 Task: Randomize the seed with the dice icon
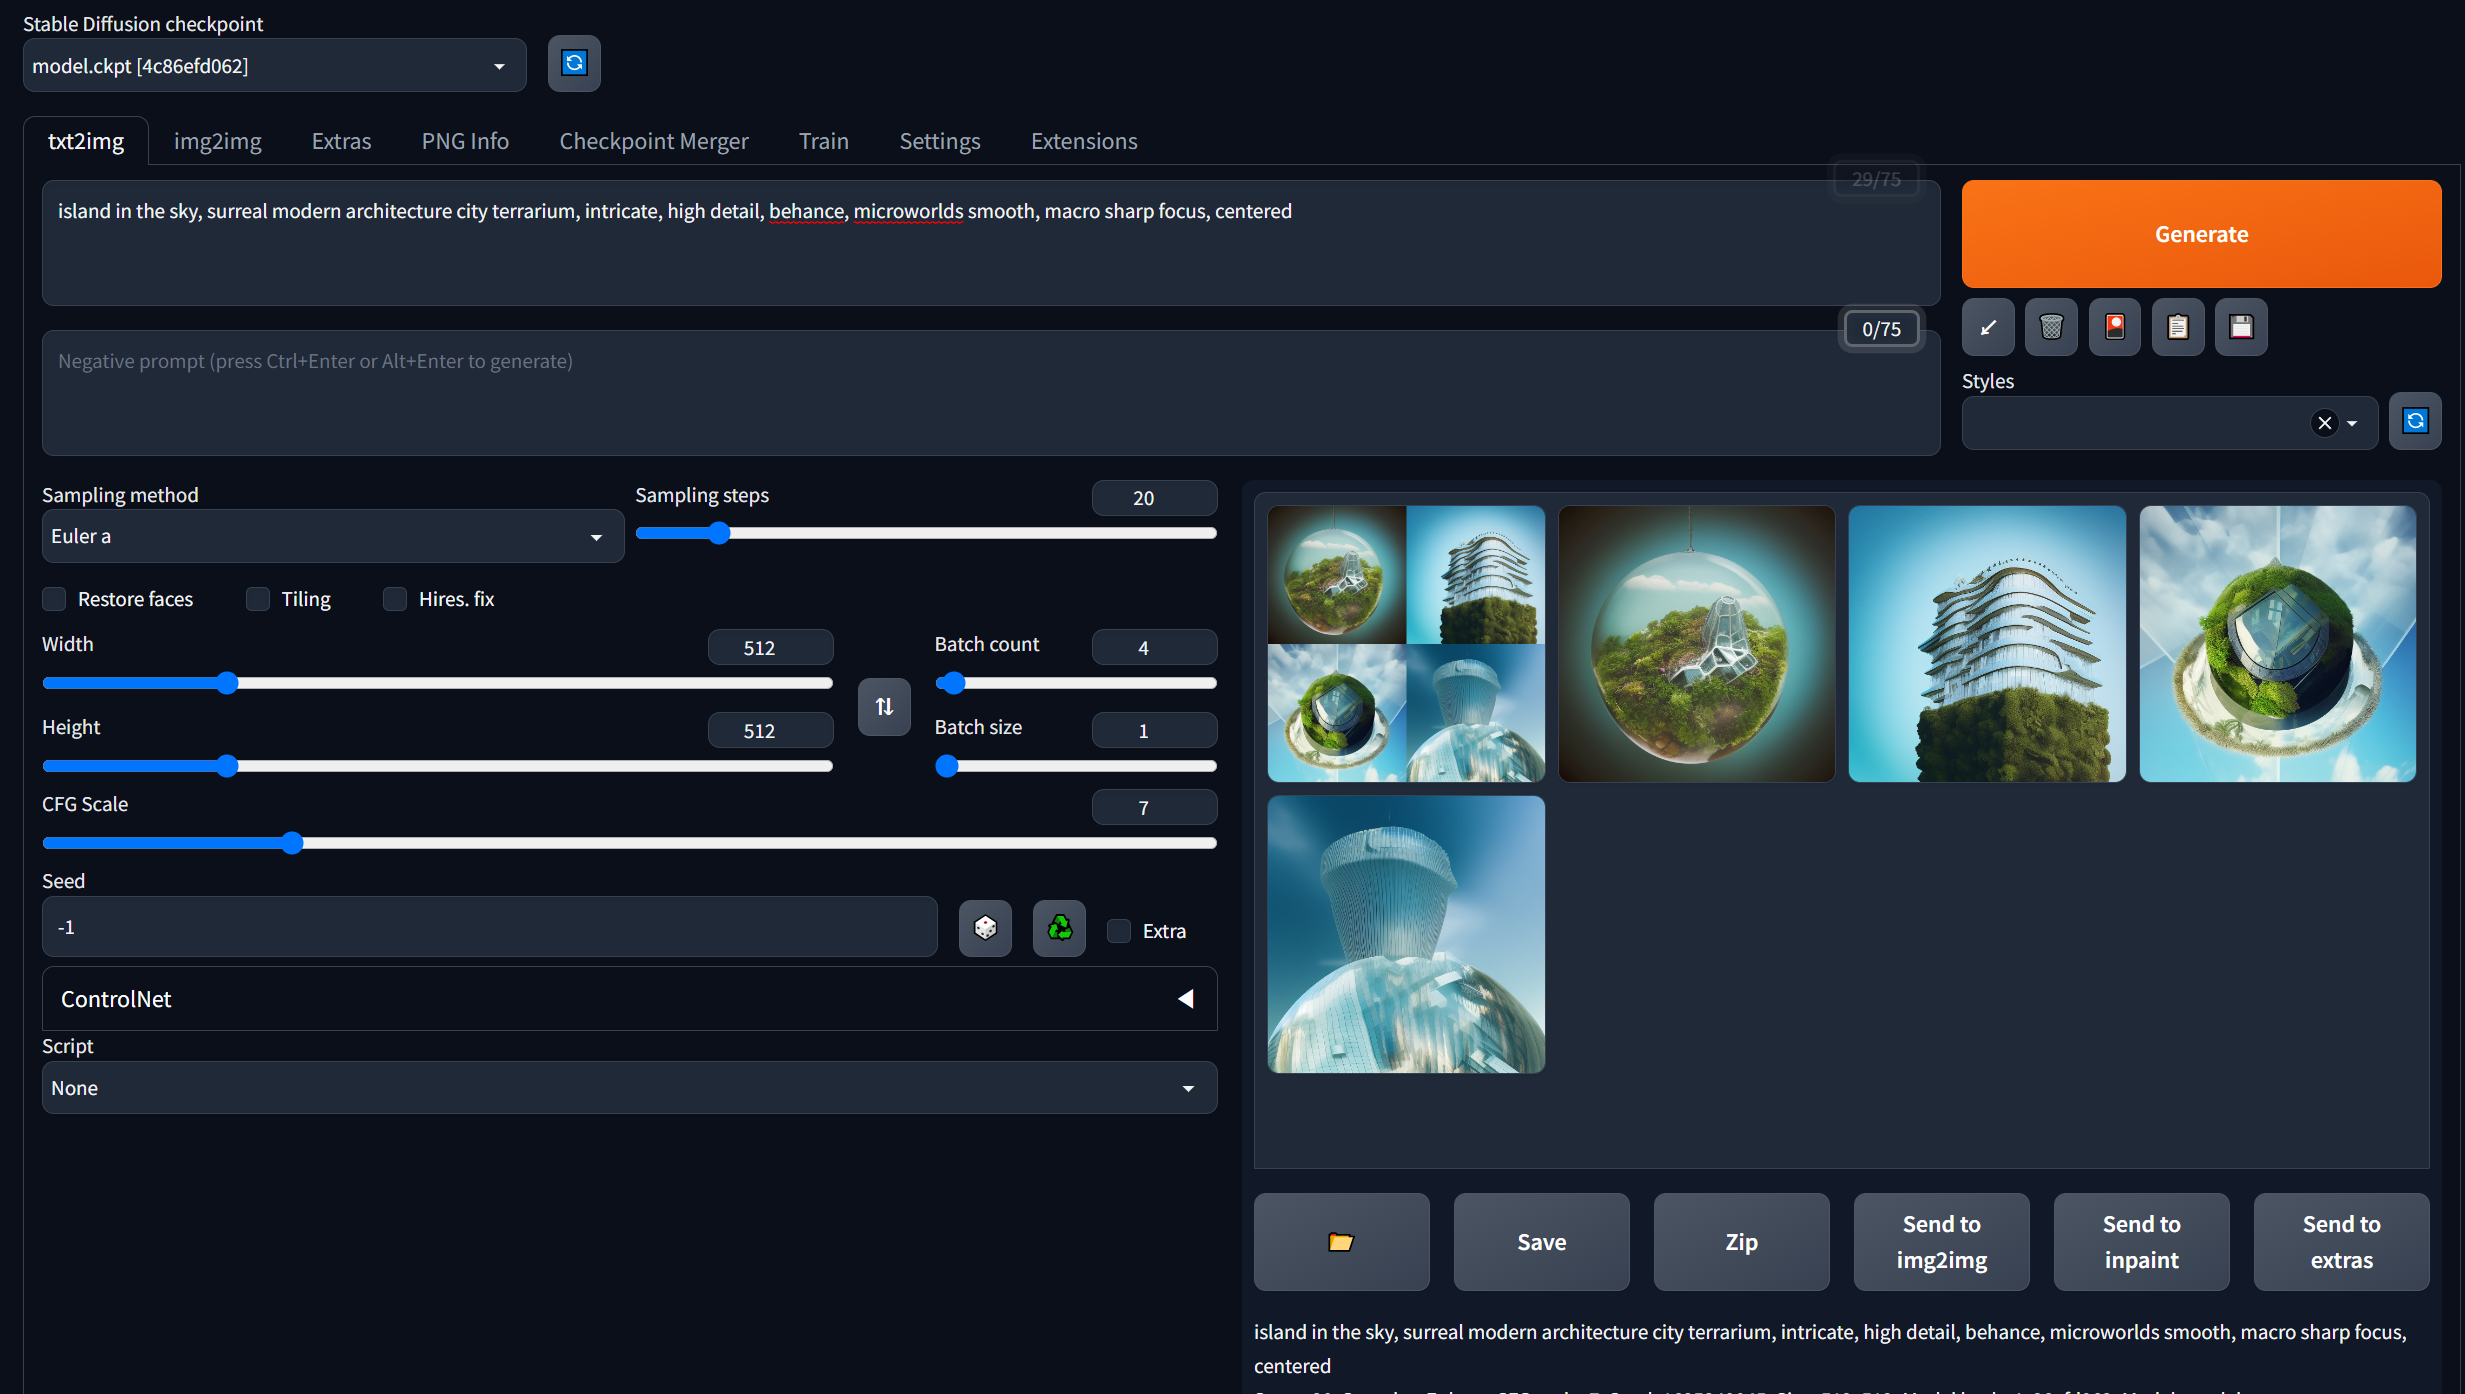pos(985,928)
